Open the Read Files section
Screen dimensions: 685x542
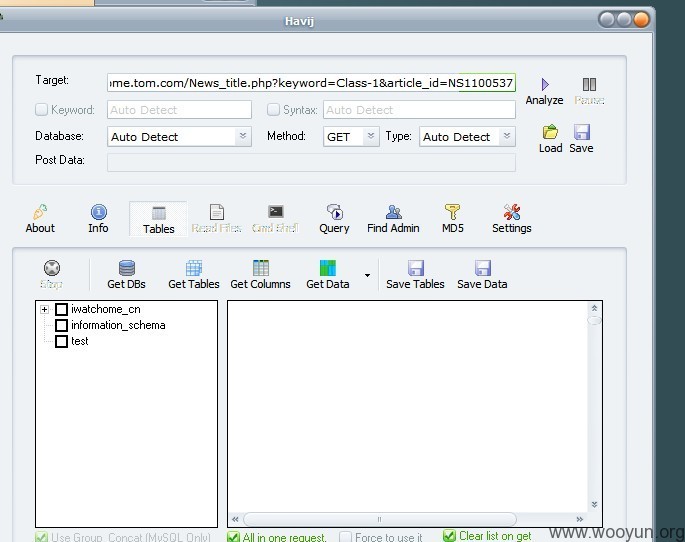tap(217, 218)
